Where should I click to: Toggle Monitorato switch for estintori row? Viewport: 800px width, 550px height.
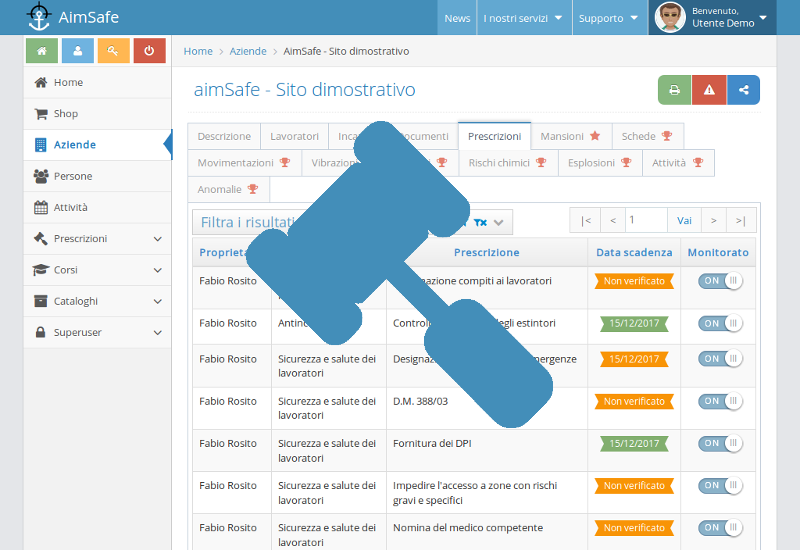coord(720,323)
